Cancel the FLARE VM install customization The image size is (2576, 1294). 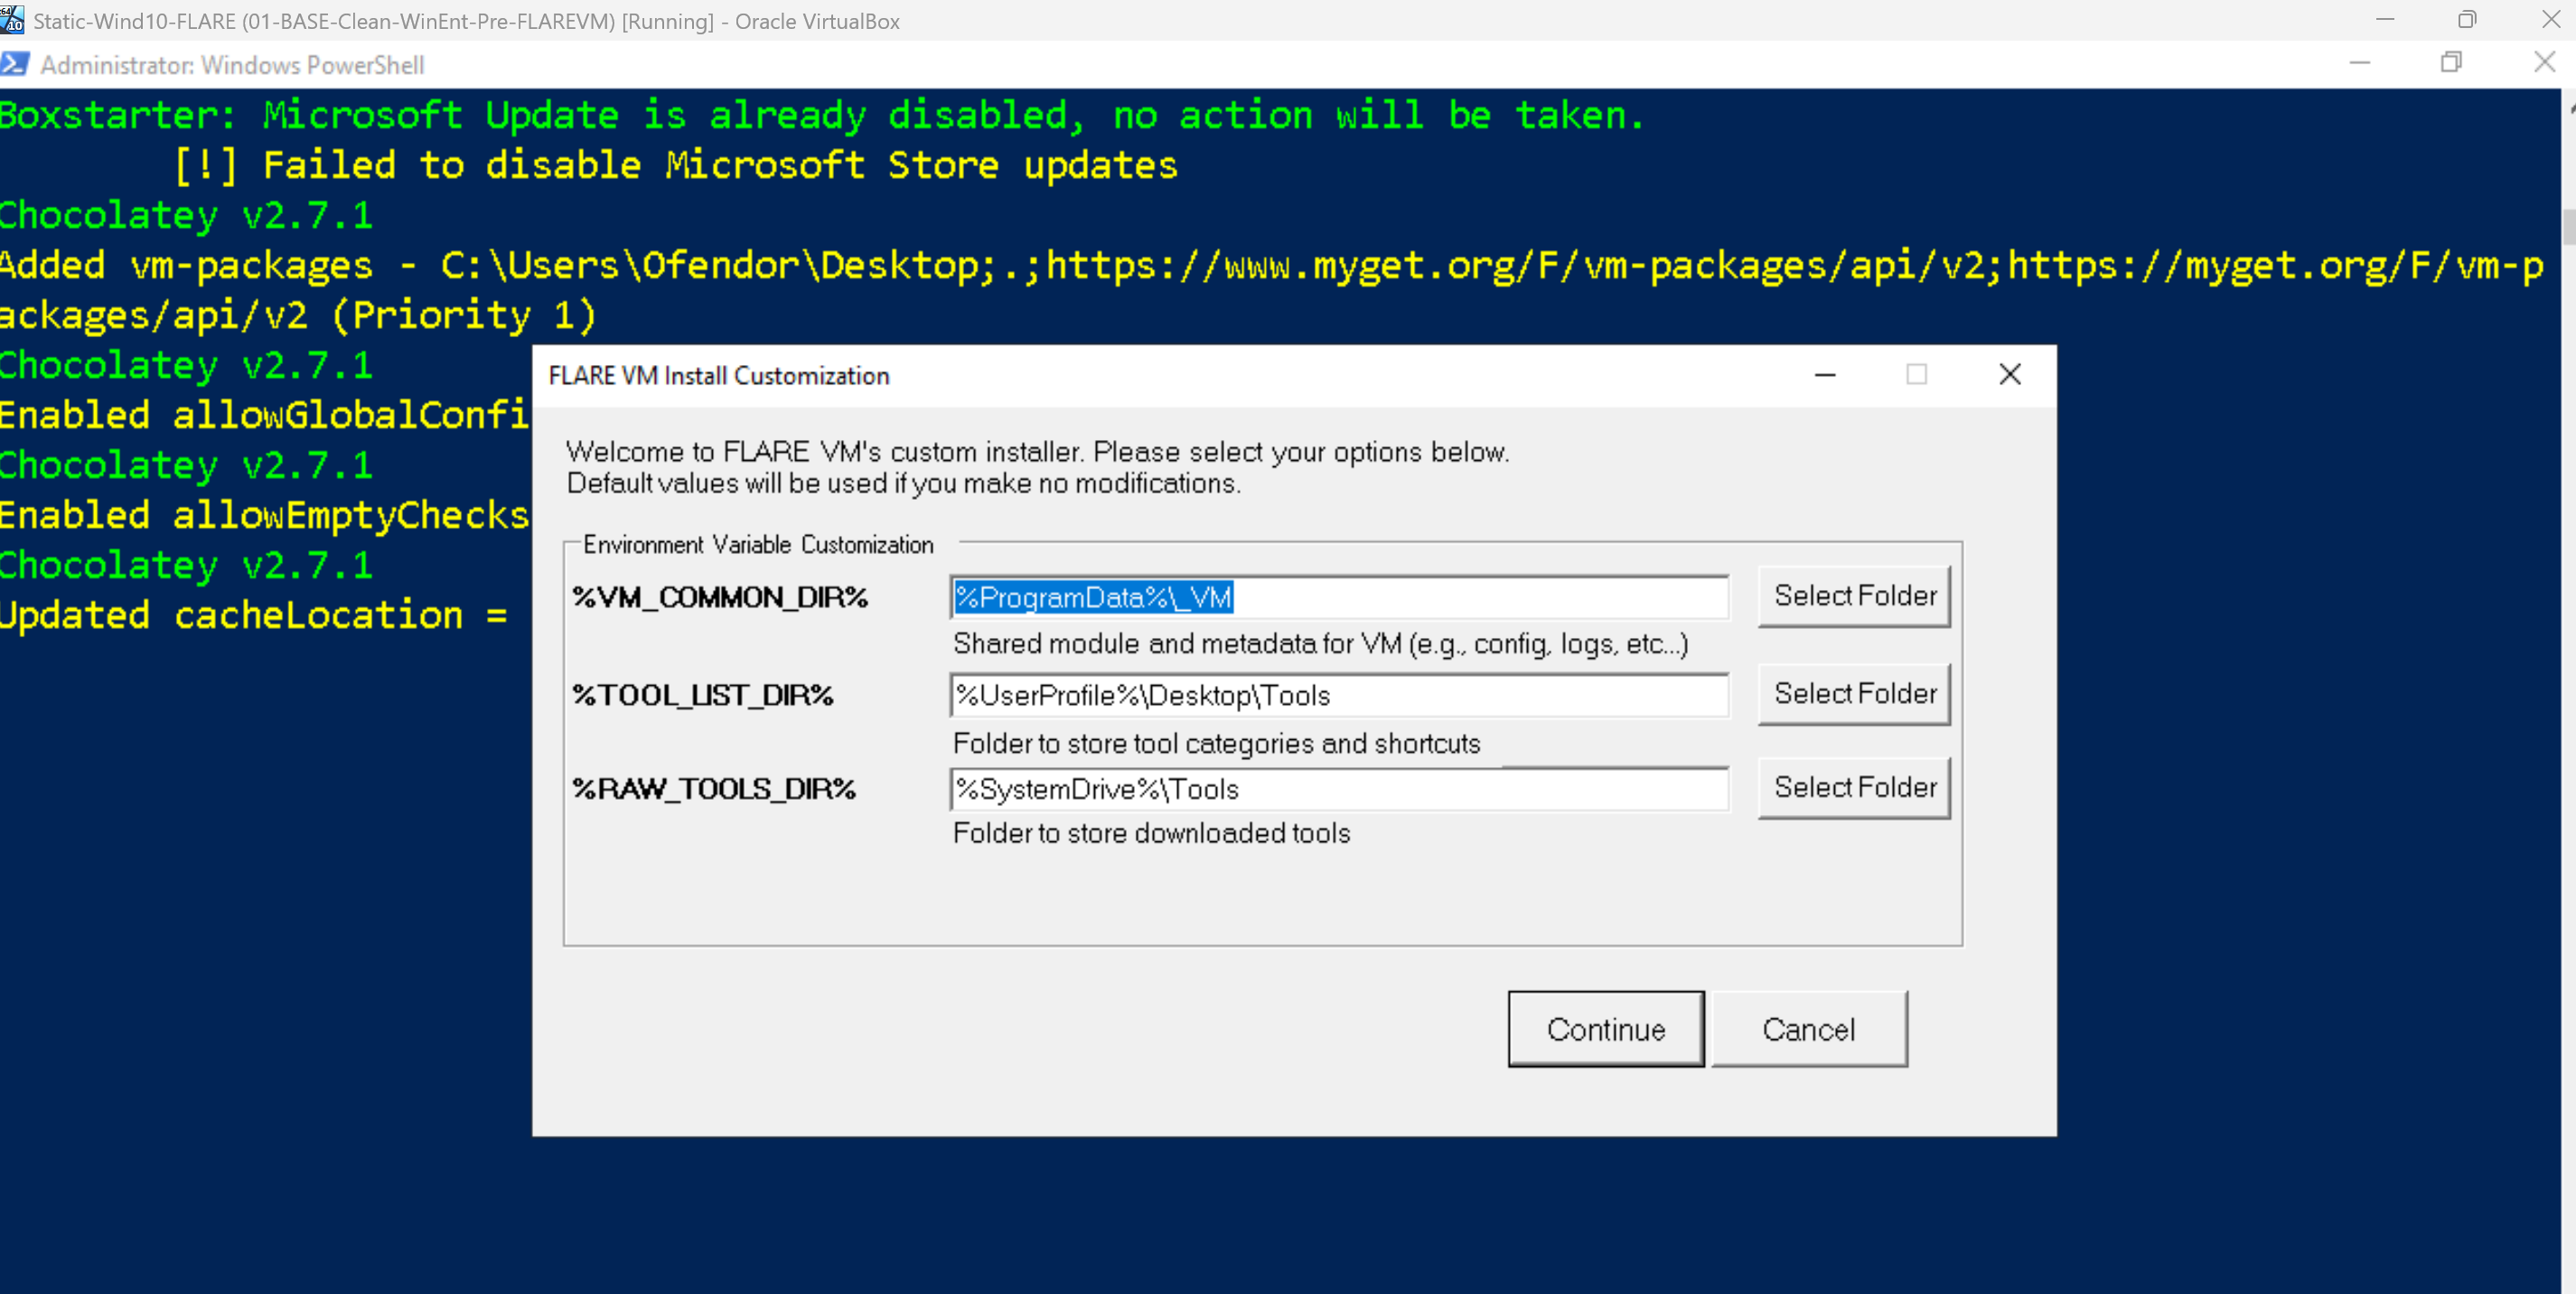[1808, 1029]
